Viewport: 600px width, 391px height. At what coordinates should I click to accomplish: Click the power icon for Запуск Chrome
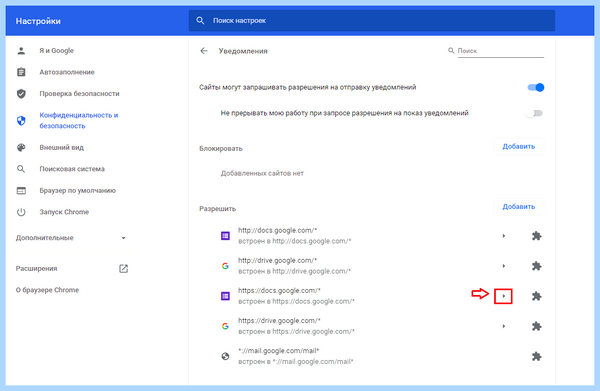coord(21,212)
